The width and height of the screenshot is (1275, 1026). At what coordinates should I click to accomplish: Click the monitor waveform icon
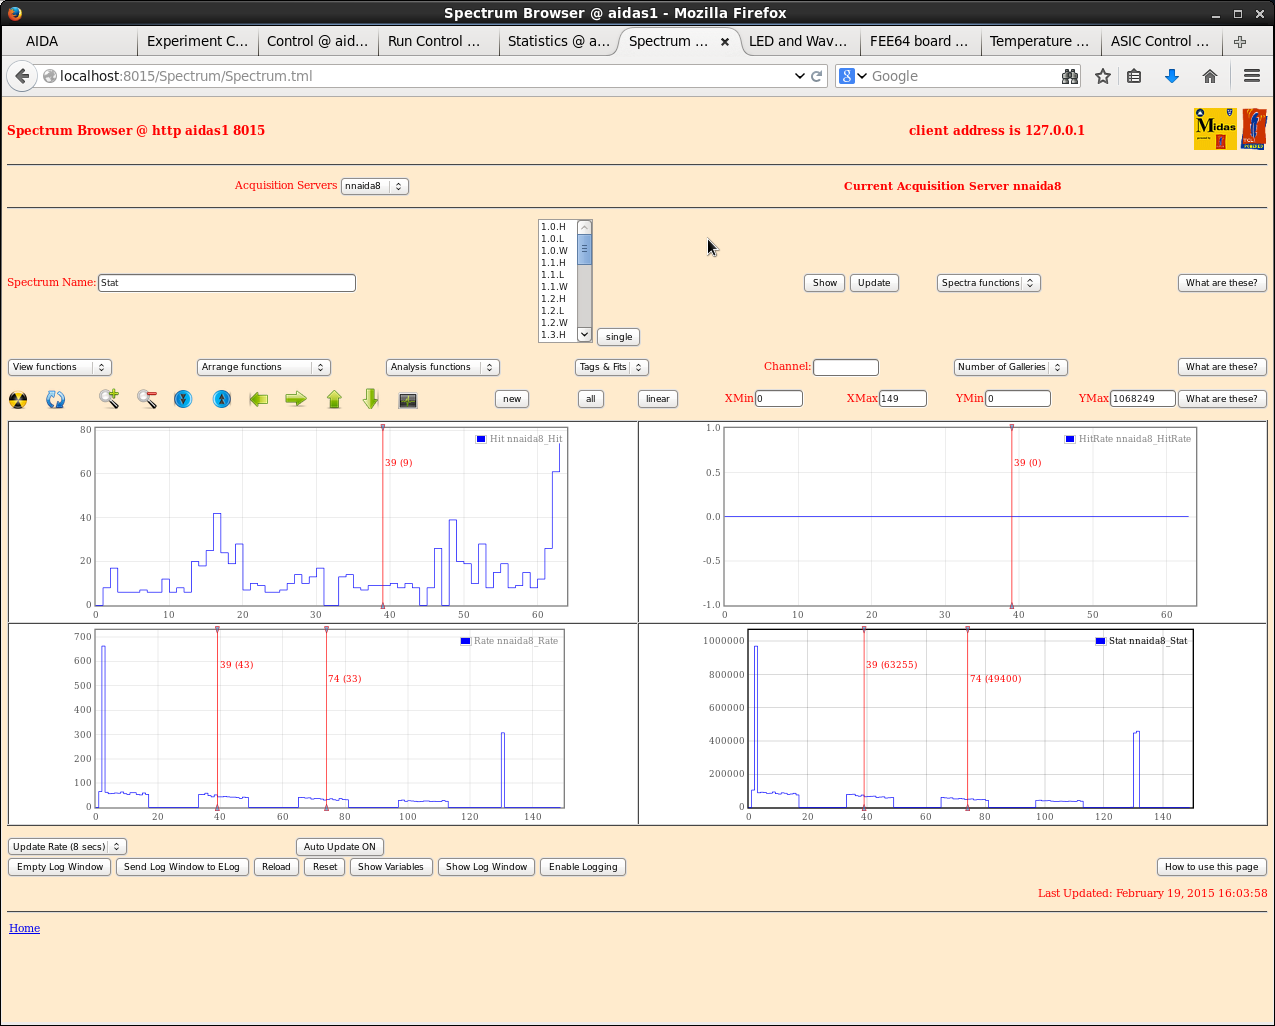(x=408, y=400)
